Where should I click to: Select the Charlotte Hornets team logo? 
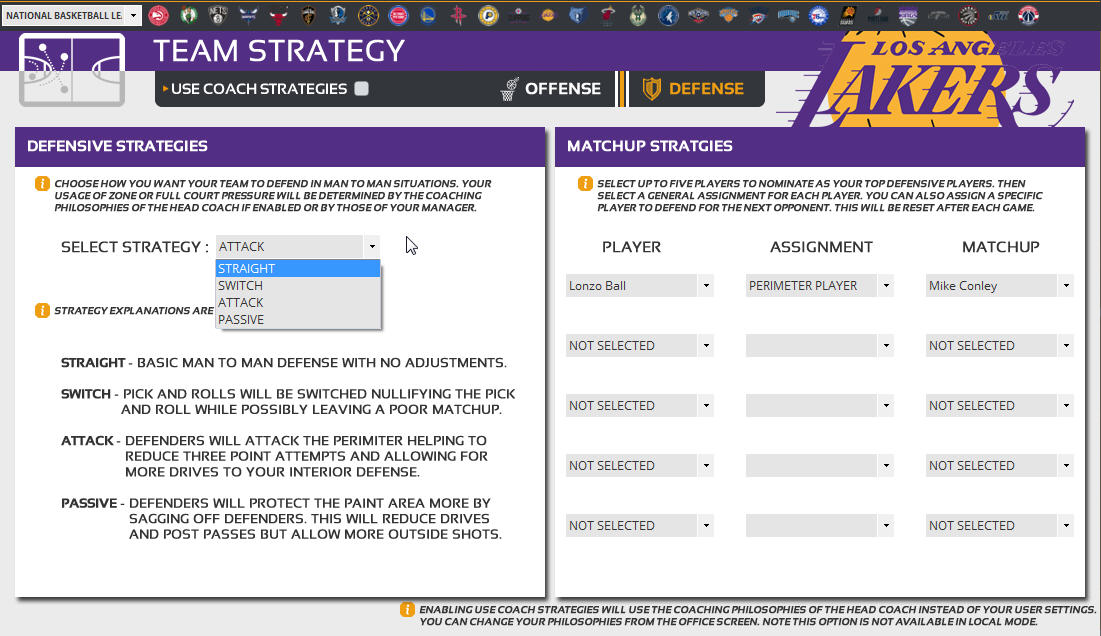249,15
